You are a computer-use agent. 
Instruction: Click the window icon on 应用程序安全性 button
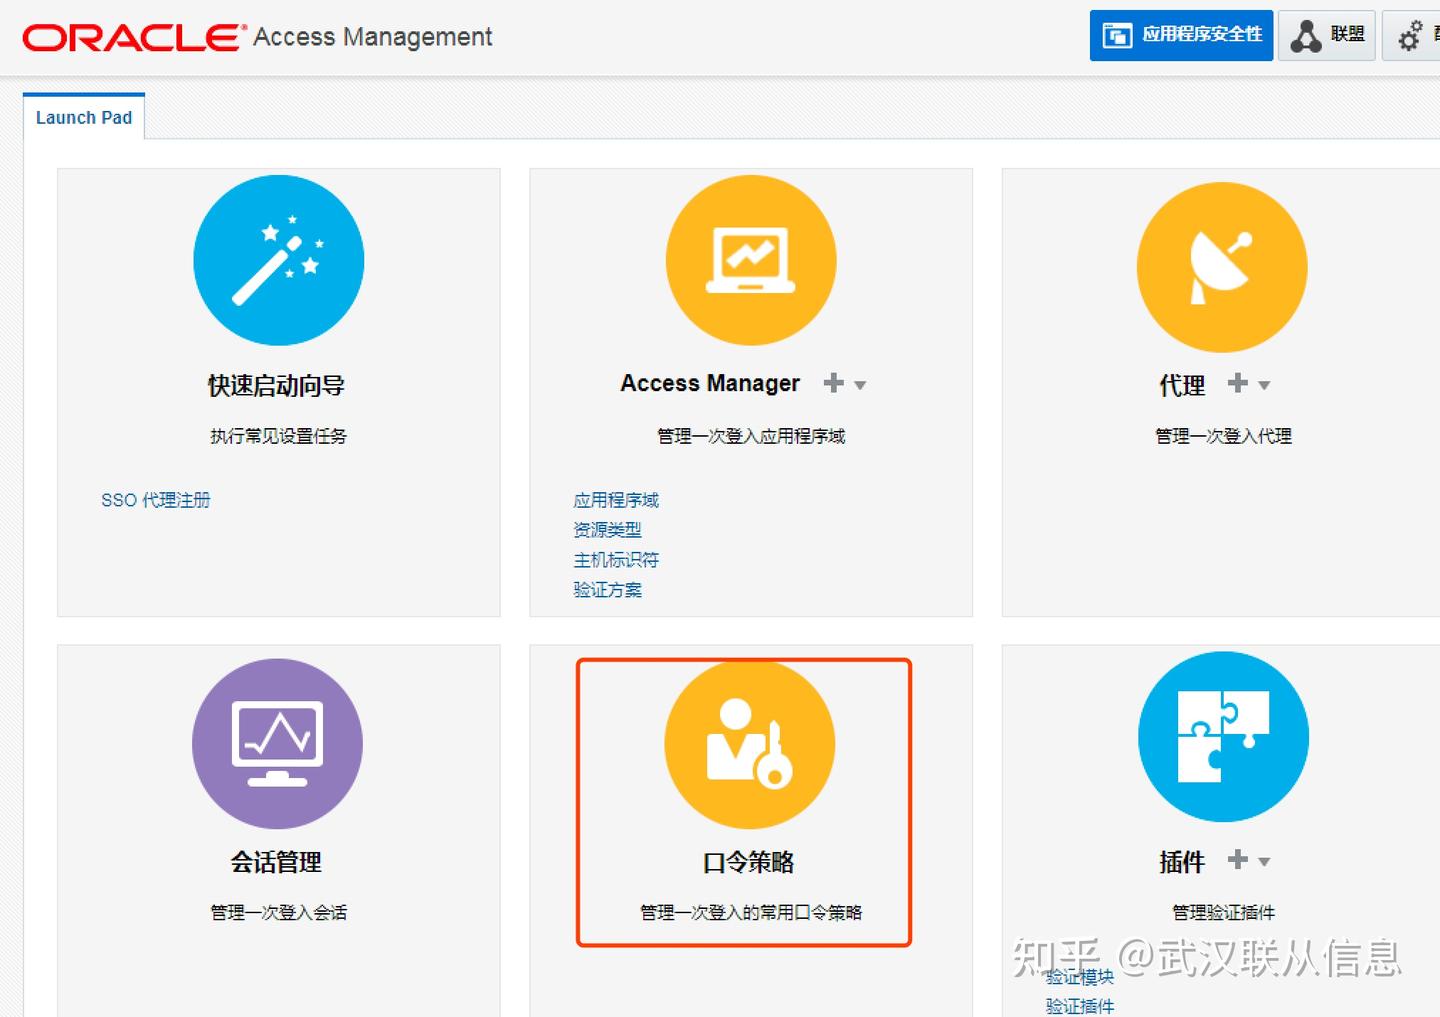click(x=1116, y=34)
